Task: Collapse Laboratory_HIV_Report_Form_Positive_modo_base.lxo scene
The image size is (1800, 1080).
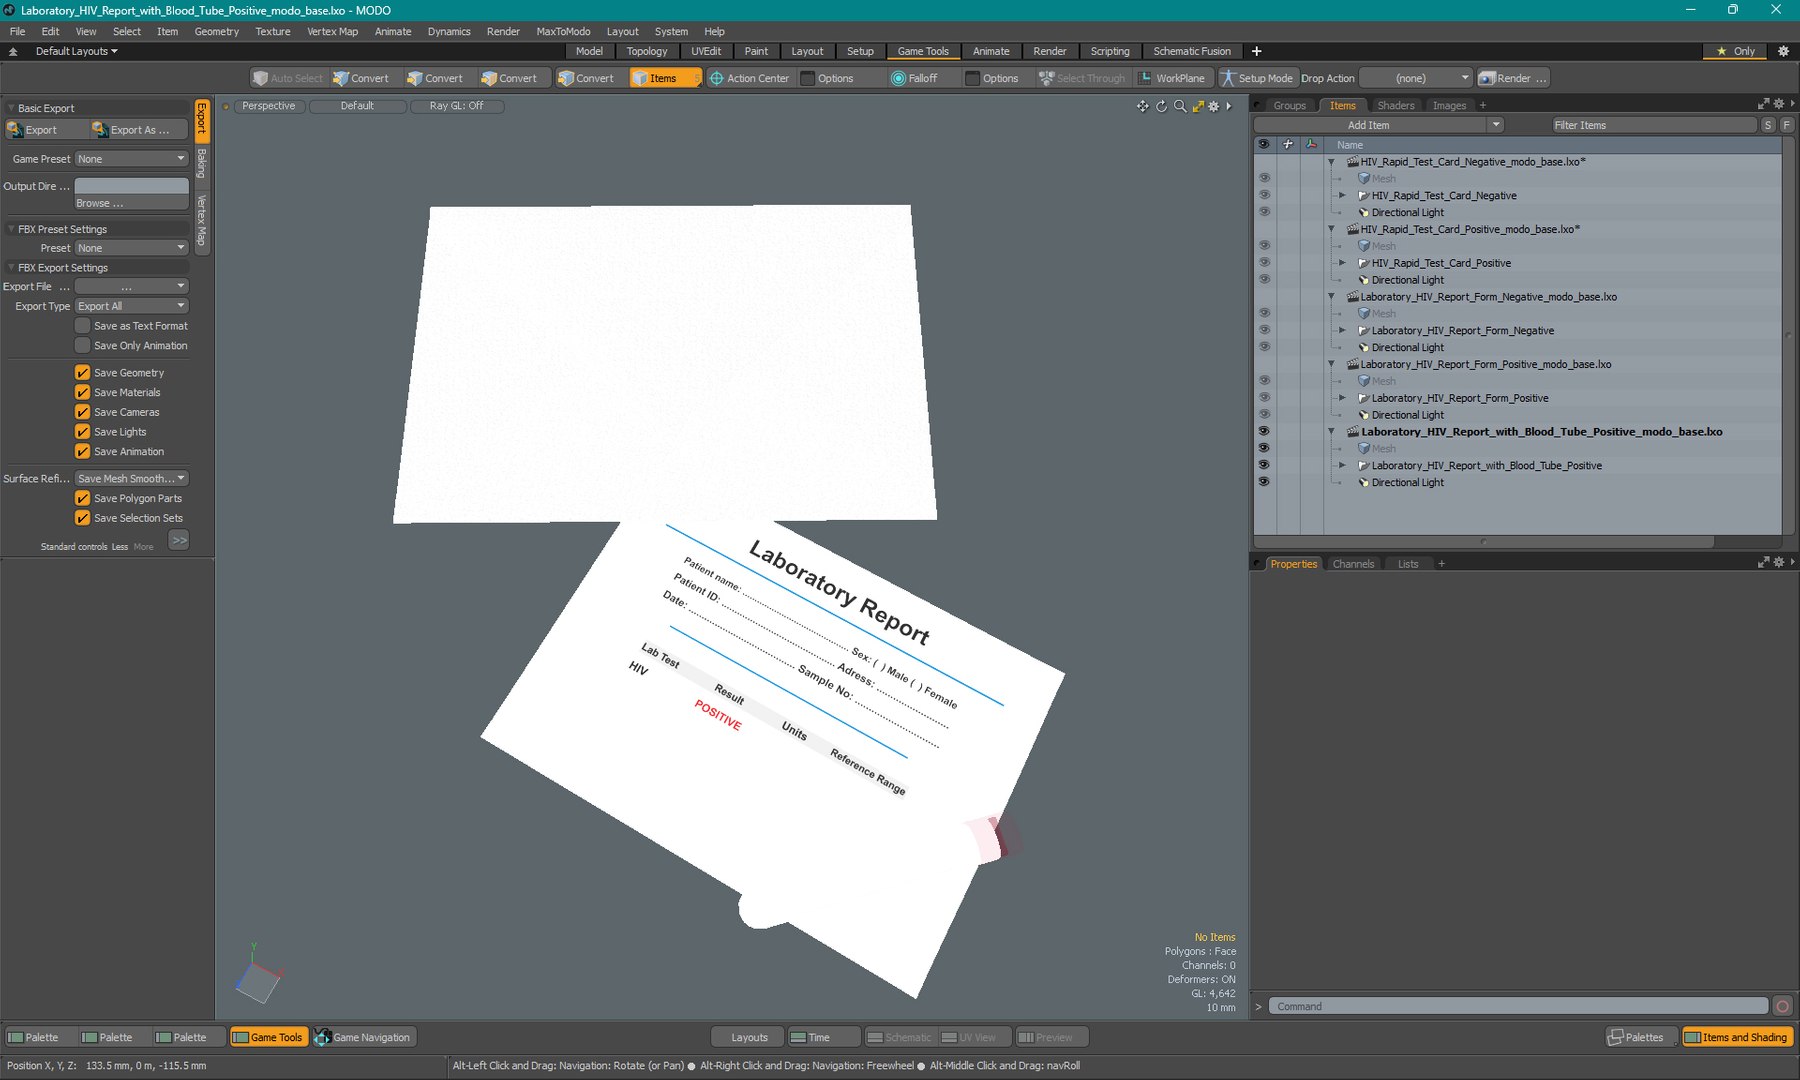Action: pyautogui.click(x=1331, y=365)
